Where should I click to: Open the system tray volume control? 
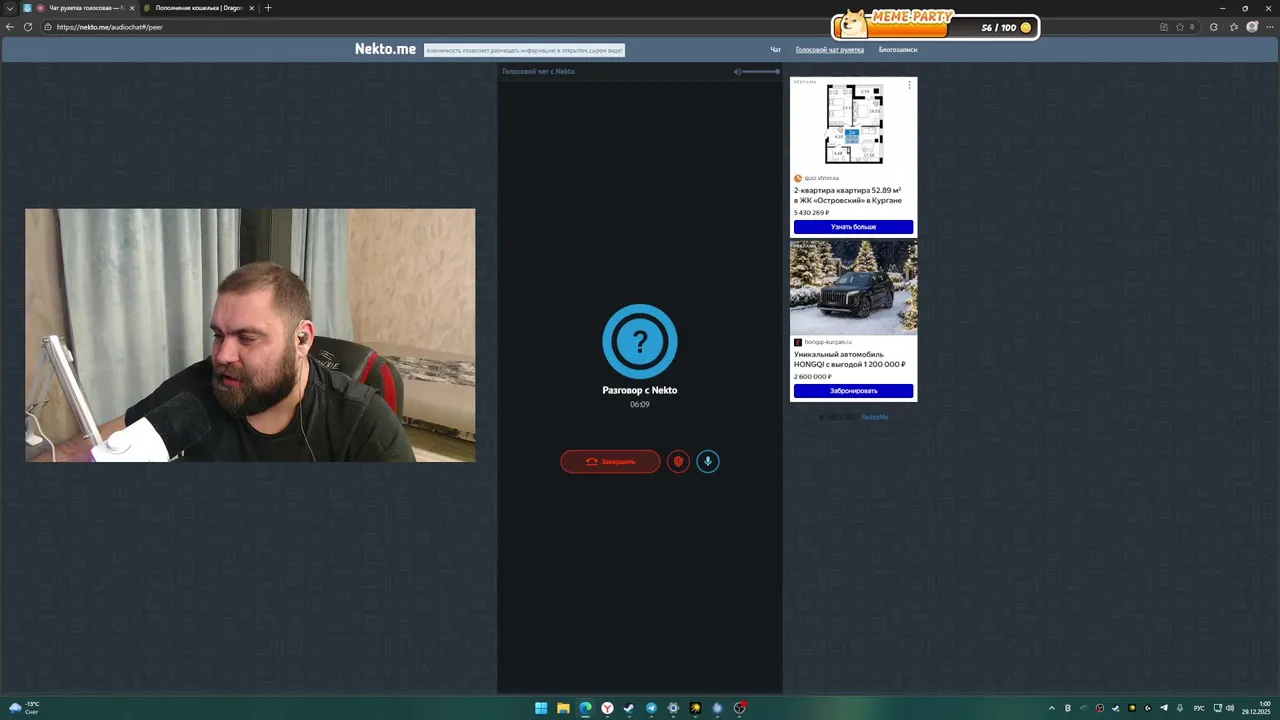1230,708
